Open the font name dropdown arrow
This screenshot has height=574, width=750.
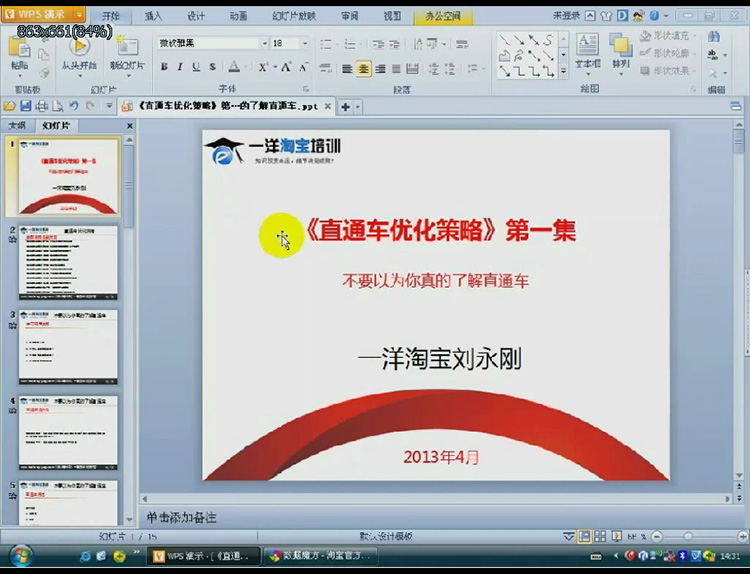pyautogui.click(x=264, y=44)
